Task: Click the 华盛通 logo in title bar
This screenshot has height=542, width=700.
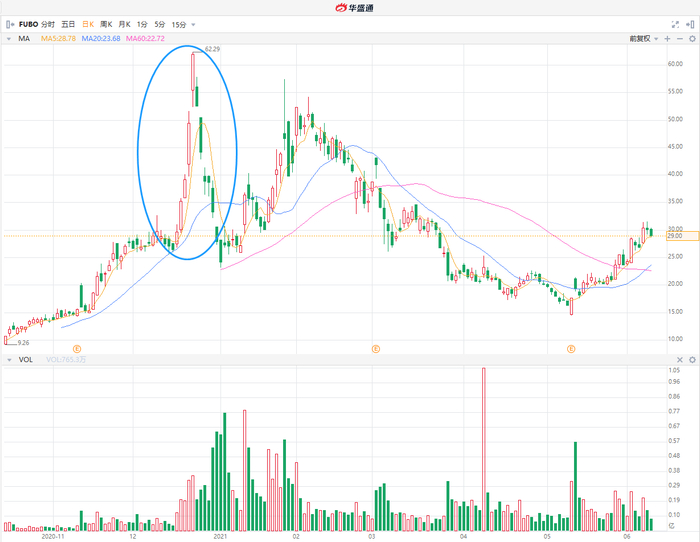Action: click(354, 8)
